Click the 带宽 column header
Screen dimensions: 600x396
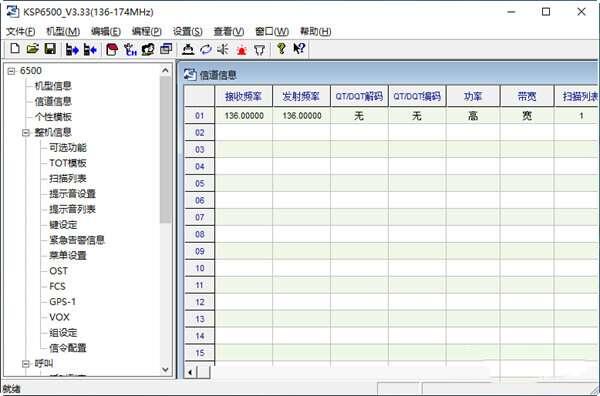[x=527, y=96]
